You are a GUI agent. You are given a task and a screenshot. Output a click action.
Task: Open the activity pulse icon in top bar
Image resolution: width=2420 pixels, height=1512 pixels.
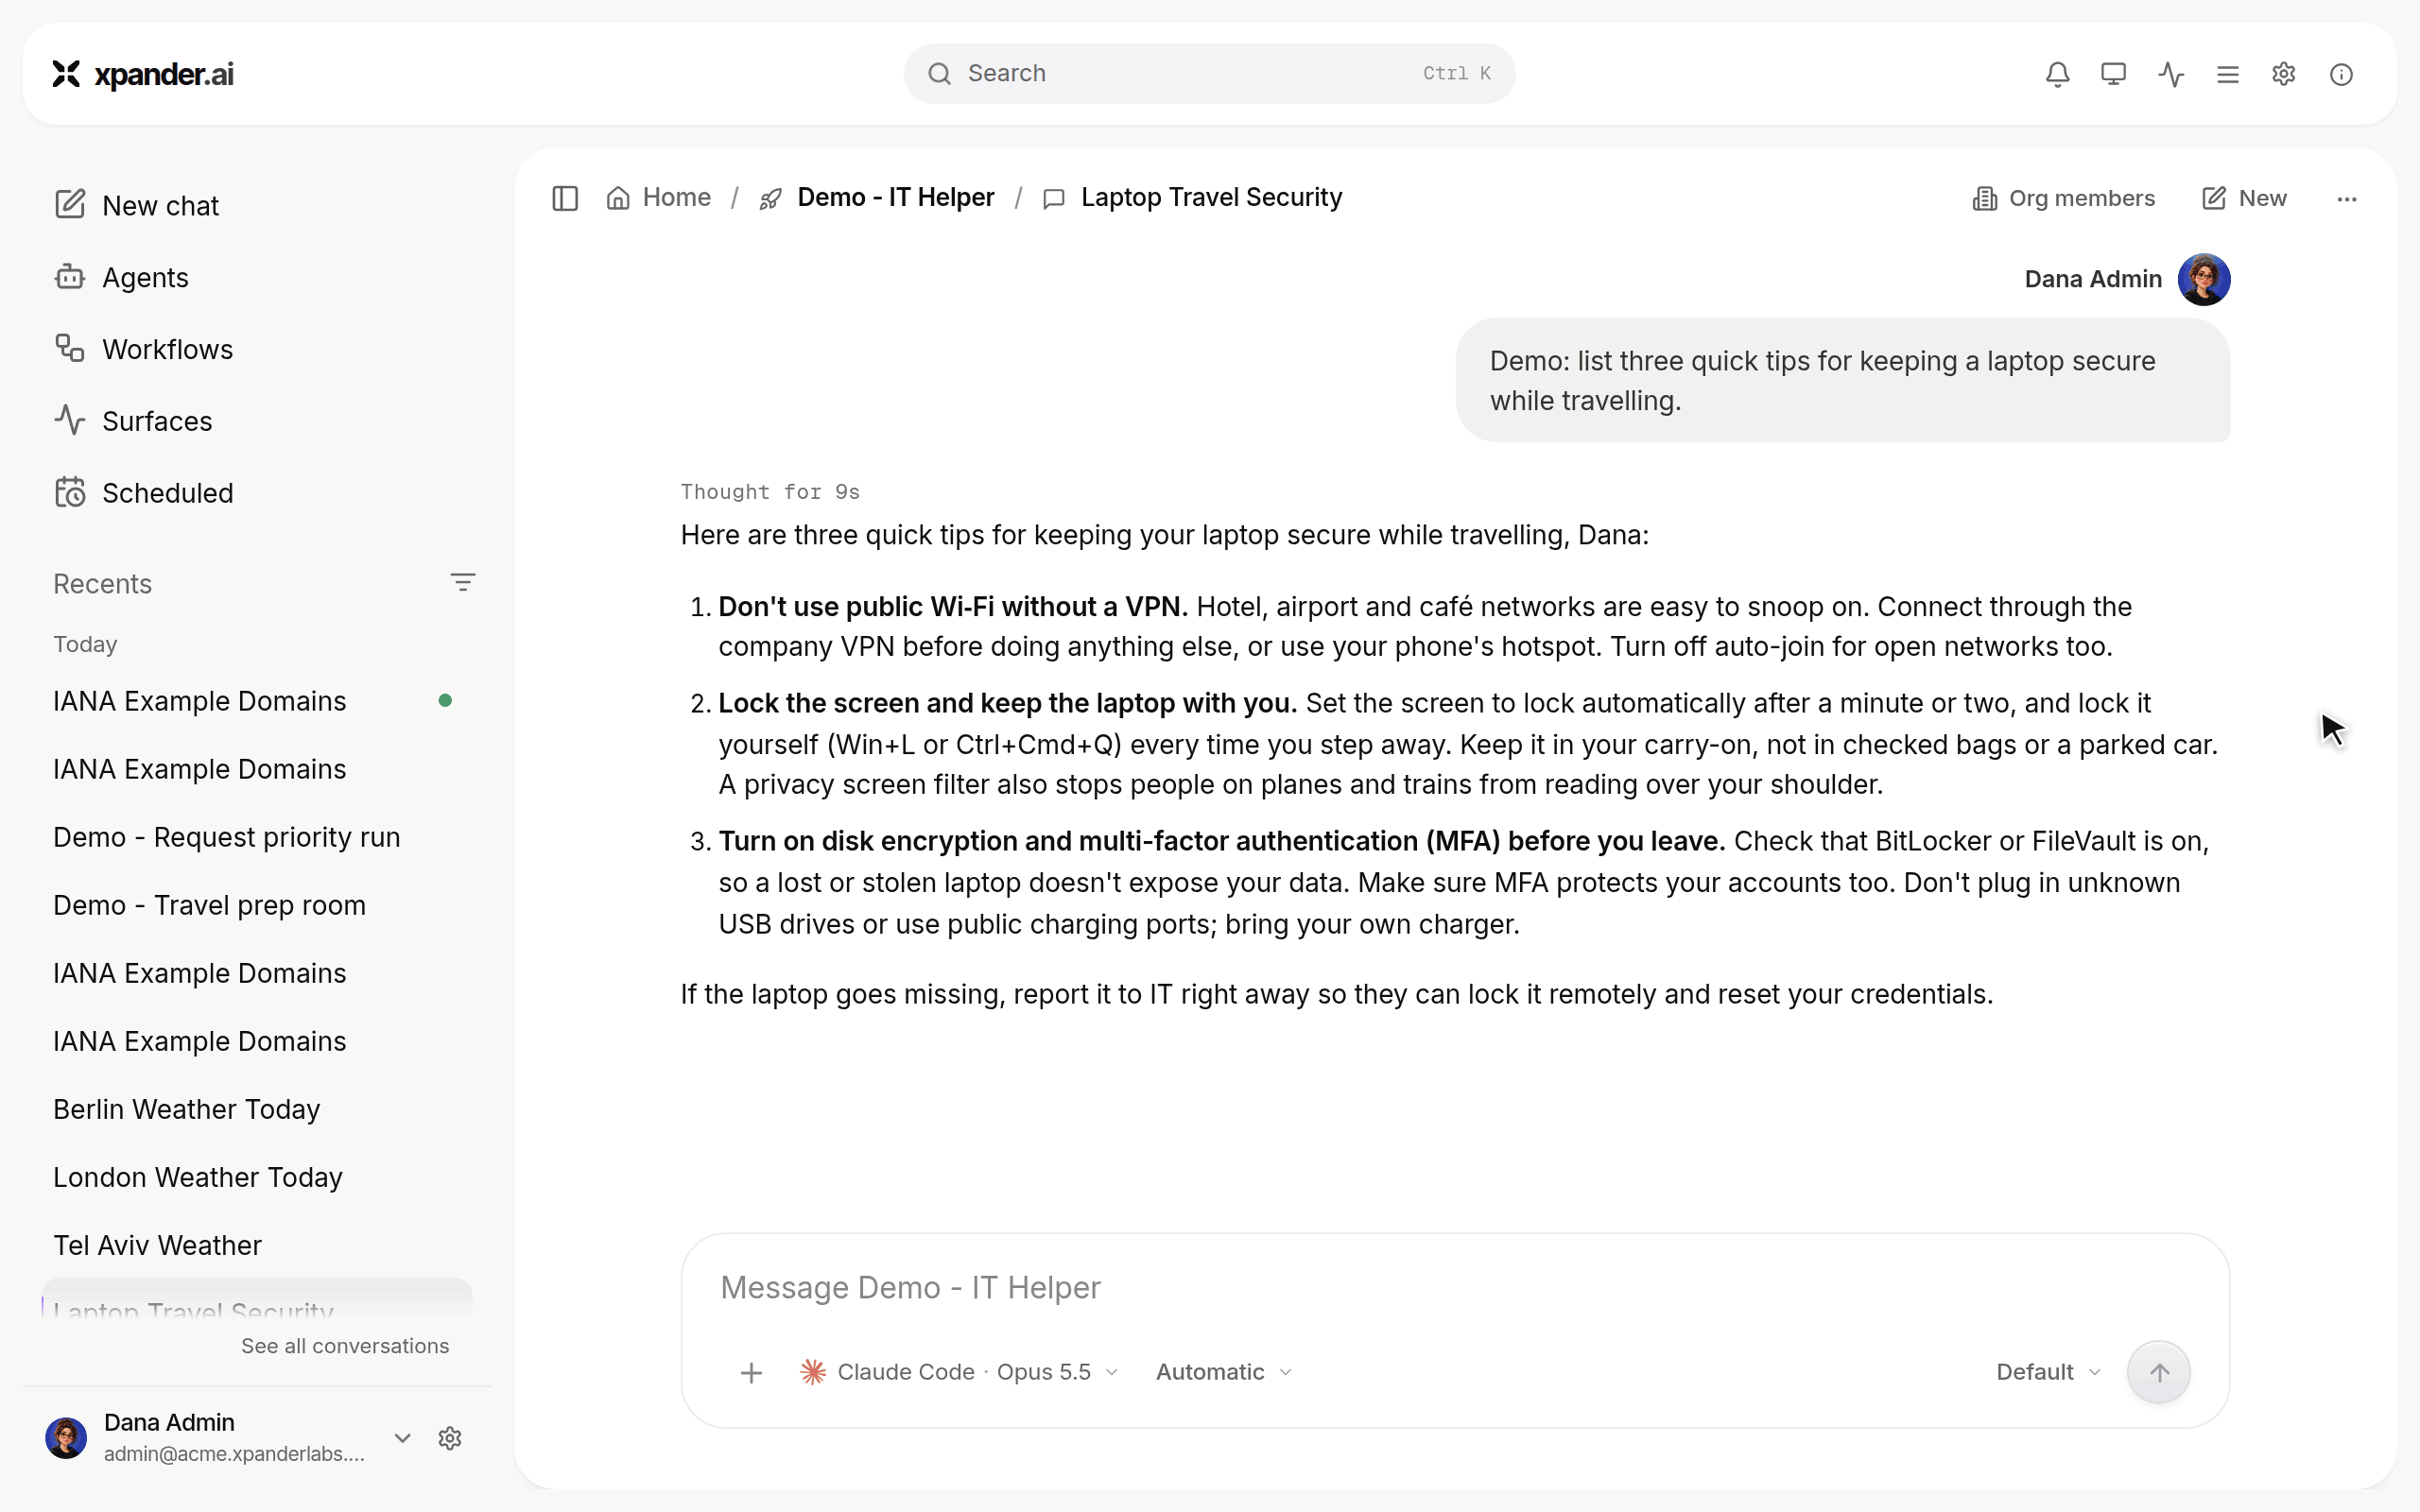[x=2170, y=74]
